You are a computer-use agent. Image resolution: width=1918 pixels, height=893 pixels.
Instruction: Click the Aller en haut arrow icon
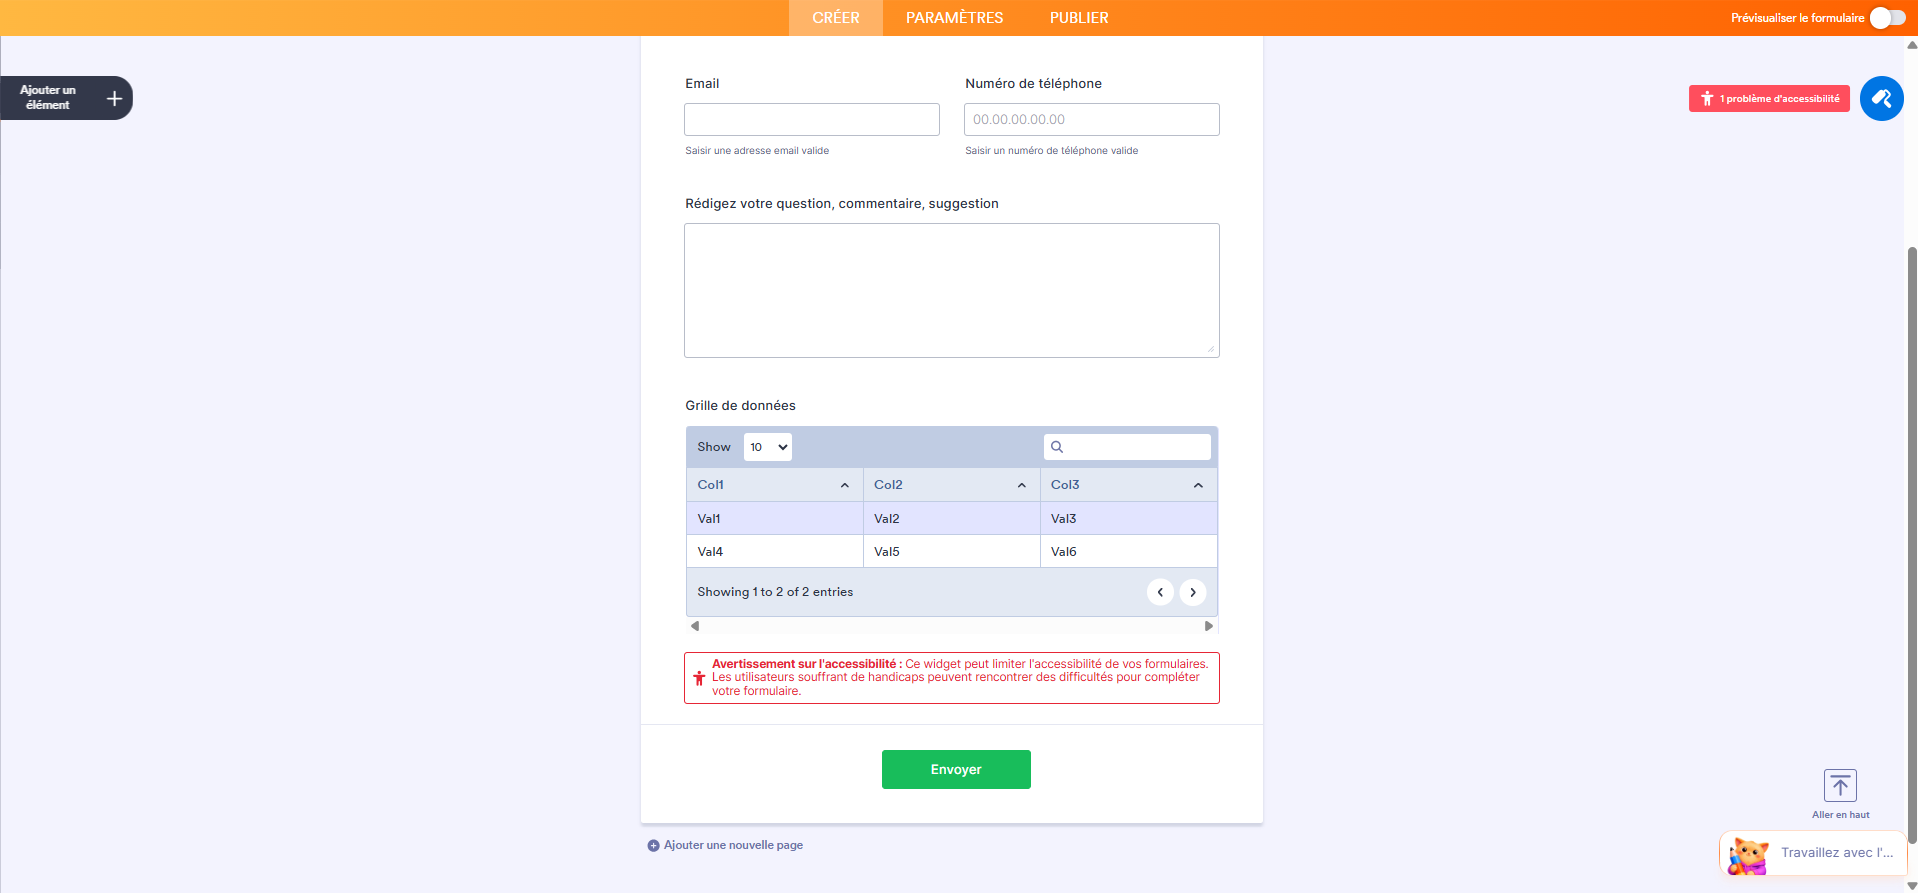click(1839, 785)
